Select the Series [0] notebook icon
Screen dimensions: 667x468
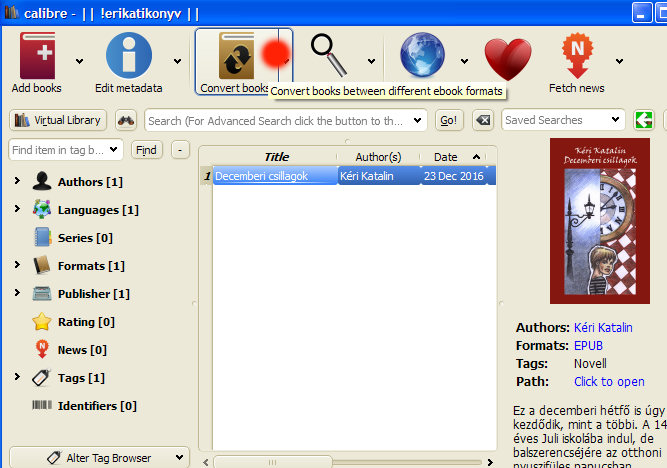42,237
